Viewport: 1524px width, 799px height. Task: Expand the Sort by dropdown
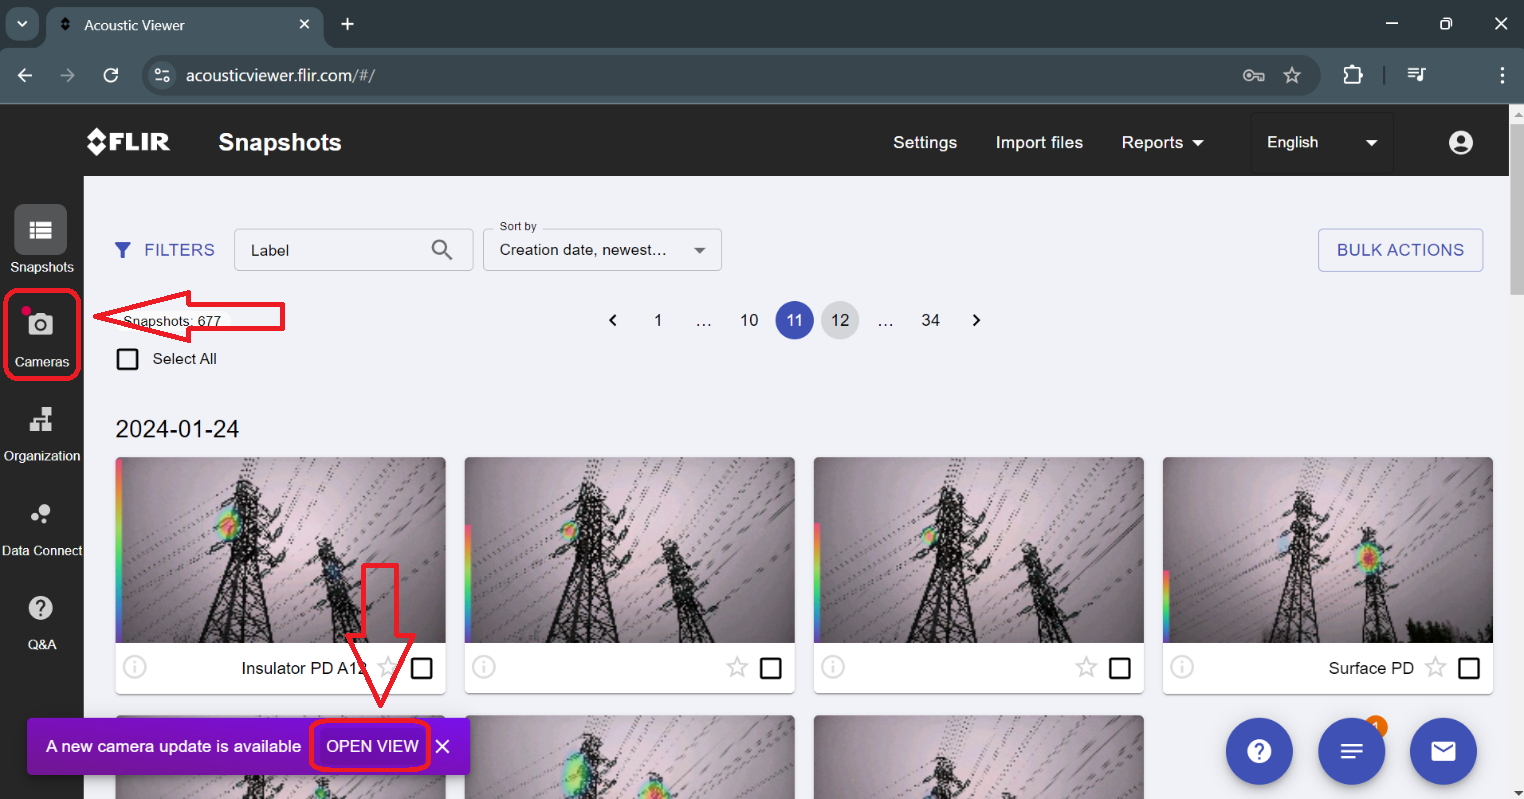(x=602, y=250)
